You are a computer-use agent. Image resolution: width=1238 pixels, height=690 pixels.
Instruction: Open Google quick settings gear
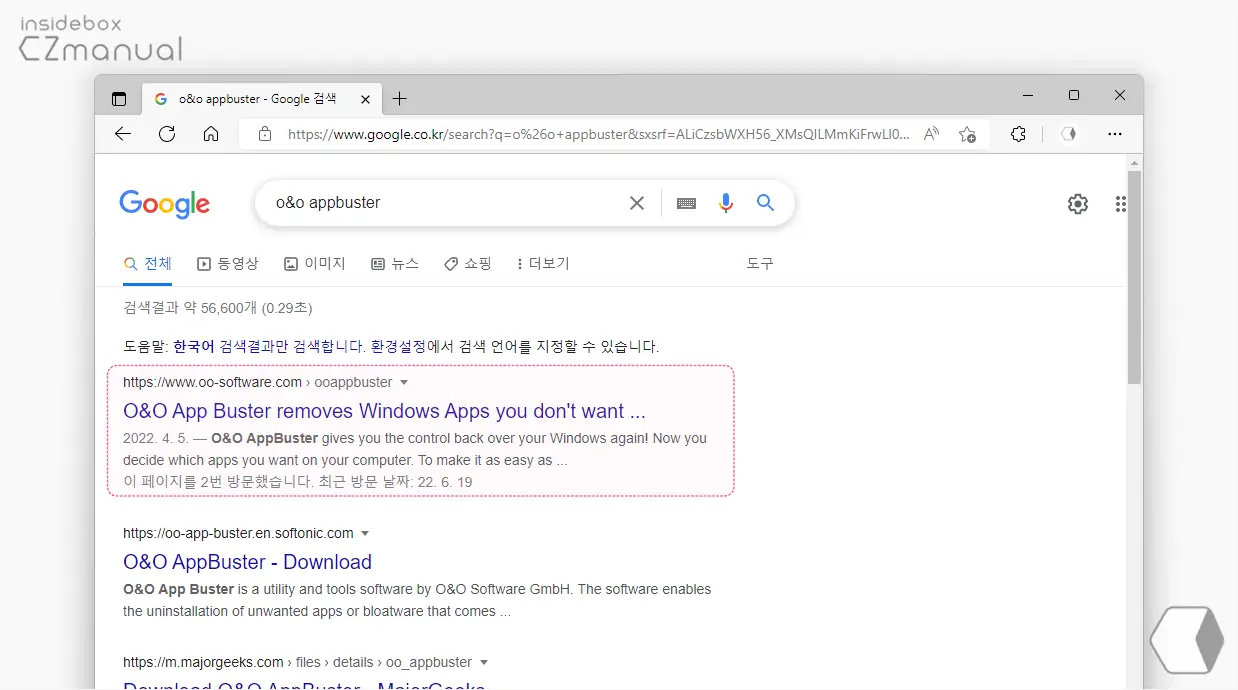tap(1077, 204)
